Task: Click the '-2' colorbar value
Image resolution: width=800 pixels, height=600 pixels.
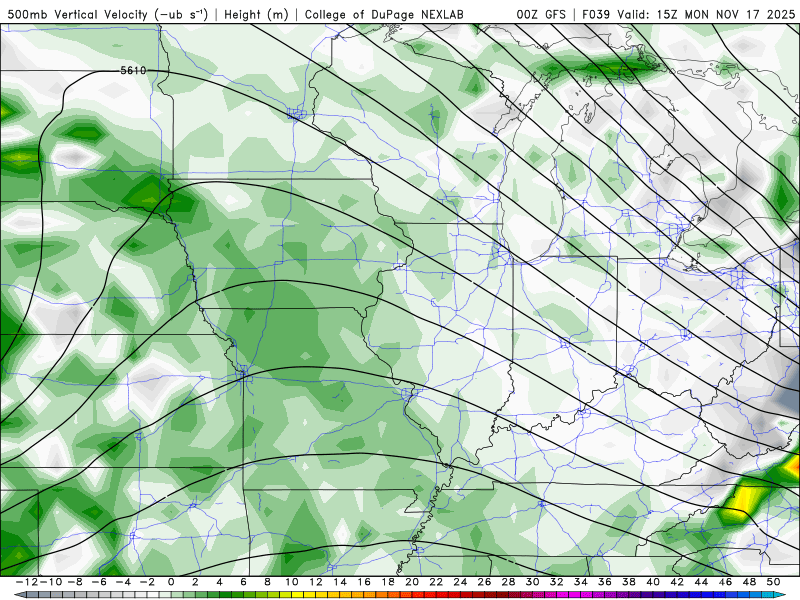Action: [146, 582]
